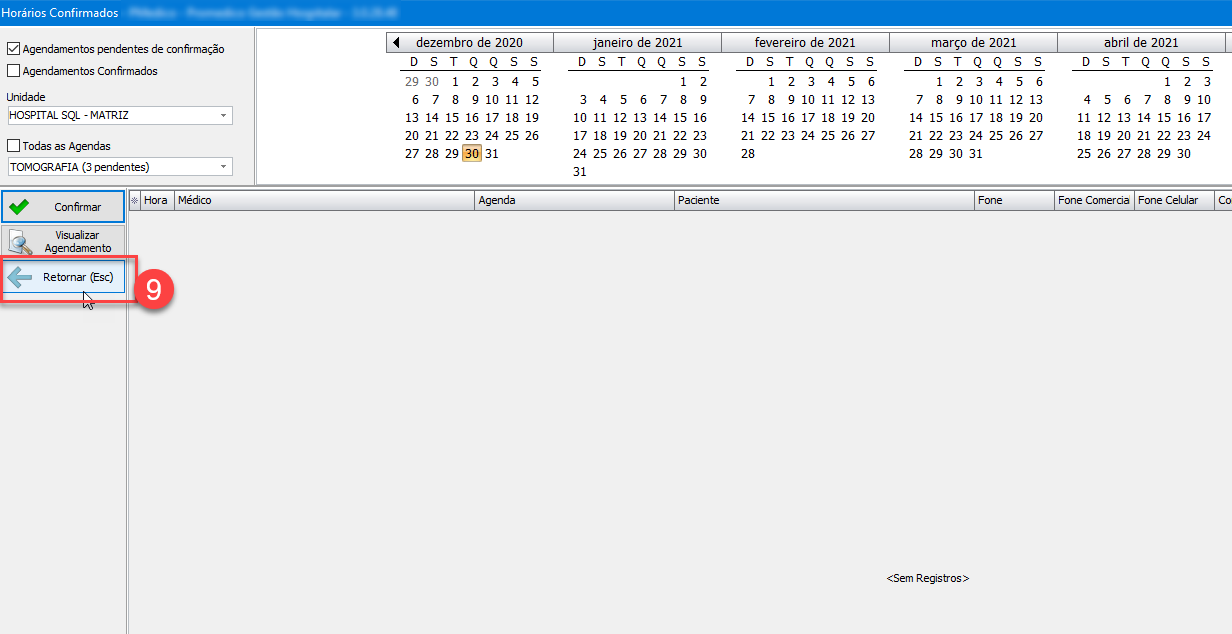Toggle Agendamentos pendentes de confirmação checkbox
Screen dimensions: 1232x634
(x=14, y=49)
